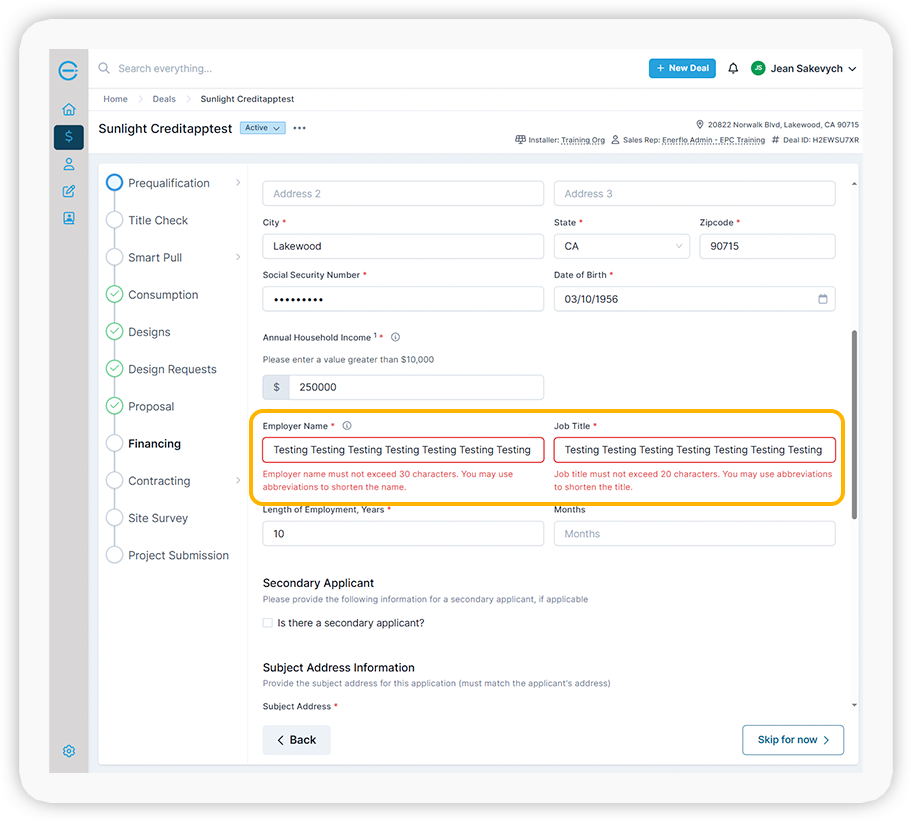Open the Contacts person icon in the sidebar
This screenshot has height=821, width=911.
click(68, 164)
